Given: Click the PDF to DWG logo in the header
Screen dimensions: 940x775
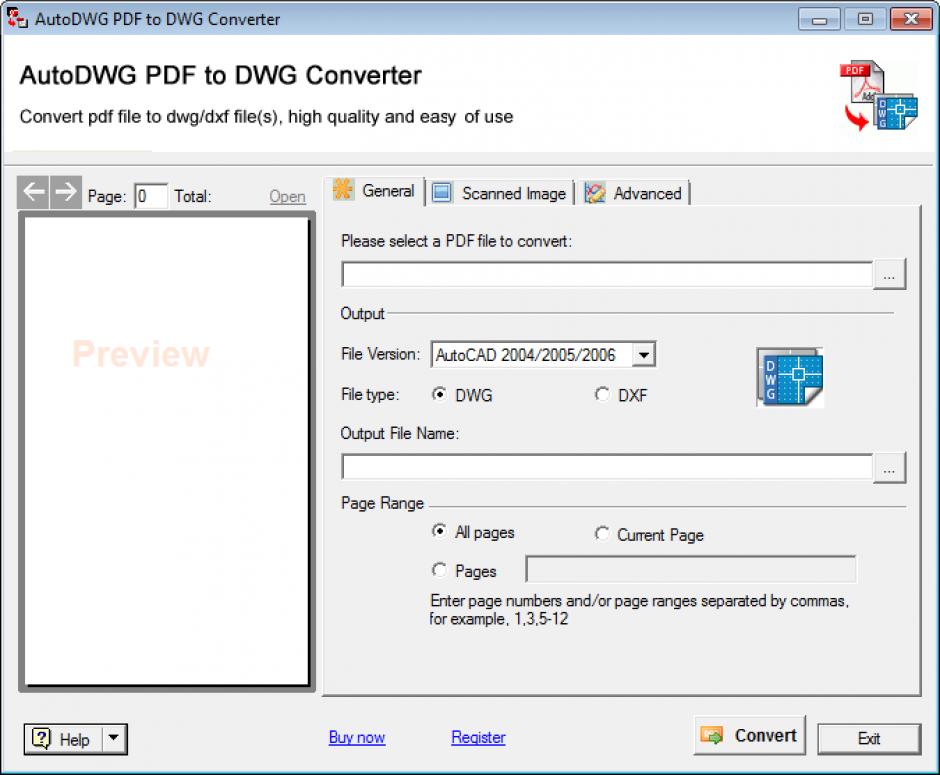Looking at the screenshot, I should tap(878, 95).
